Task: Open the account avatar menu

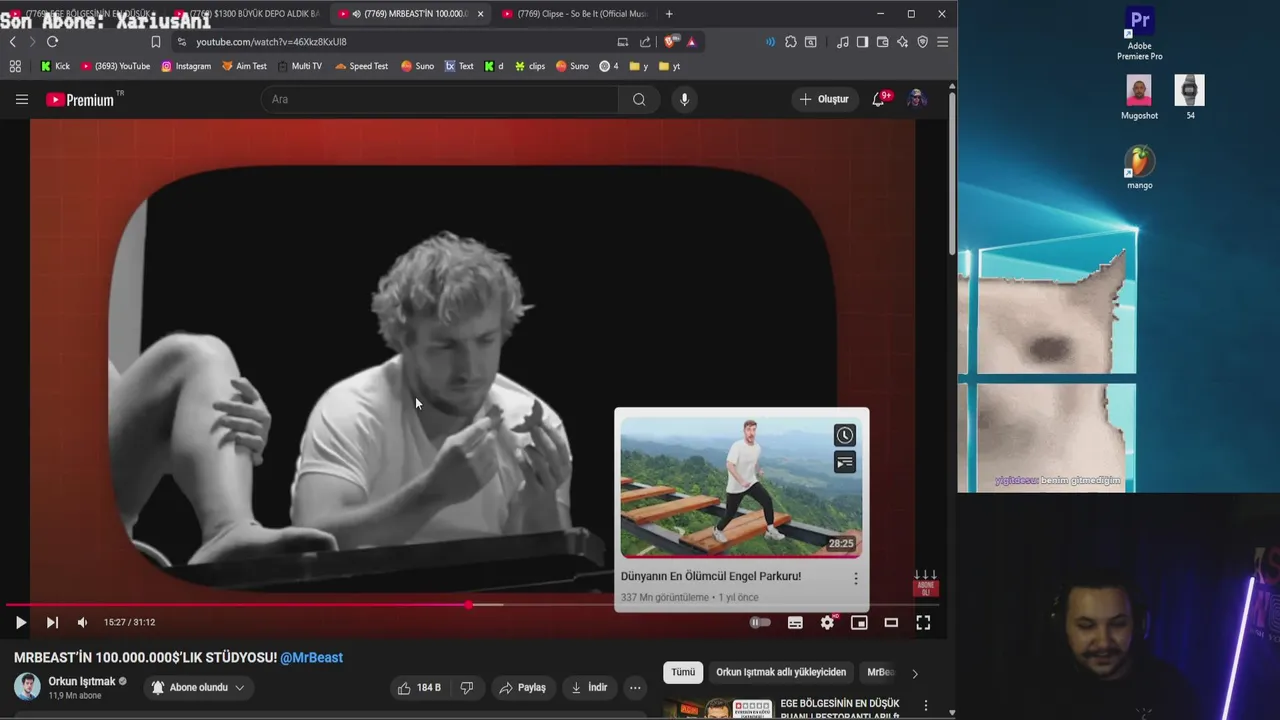Action: click(916, 99)
